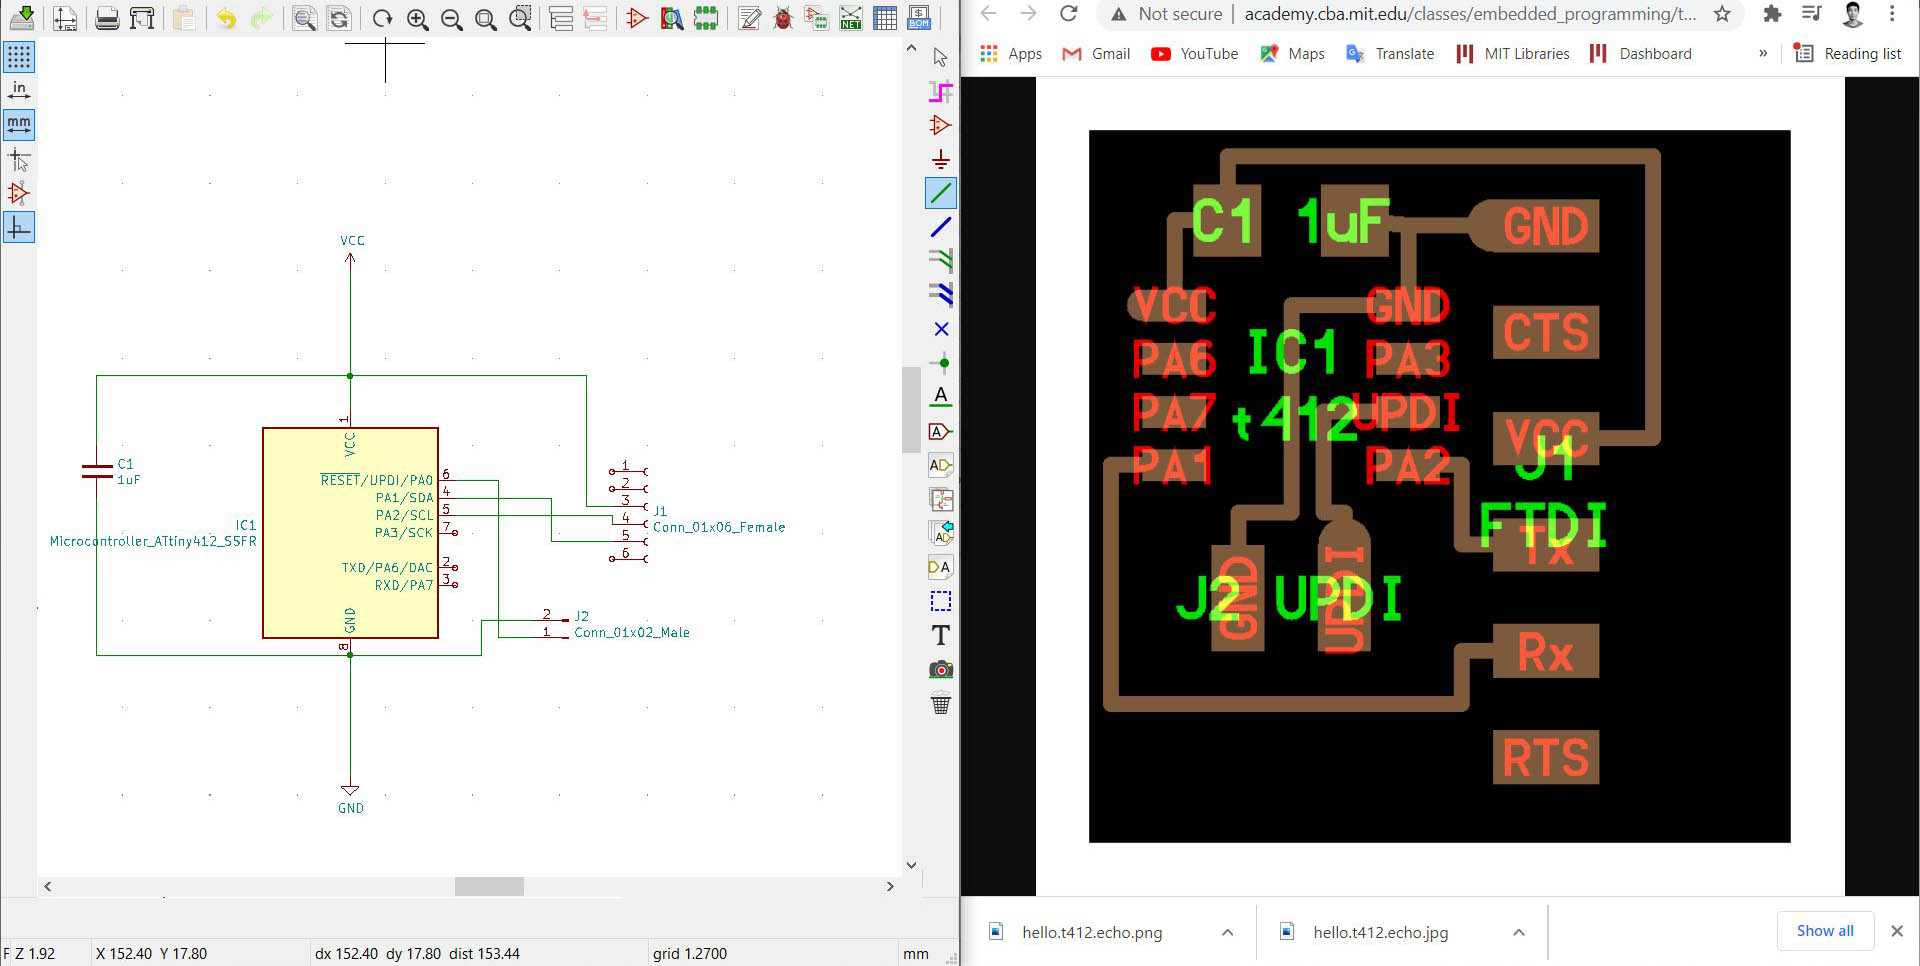Open the Reading list
The height and width of the screenshot is (966, 1920).
(x=1848, y=54)
